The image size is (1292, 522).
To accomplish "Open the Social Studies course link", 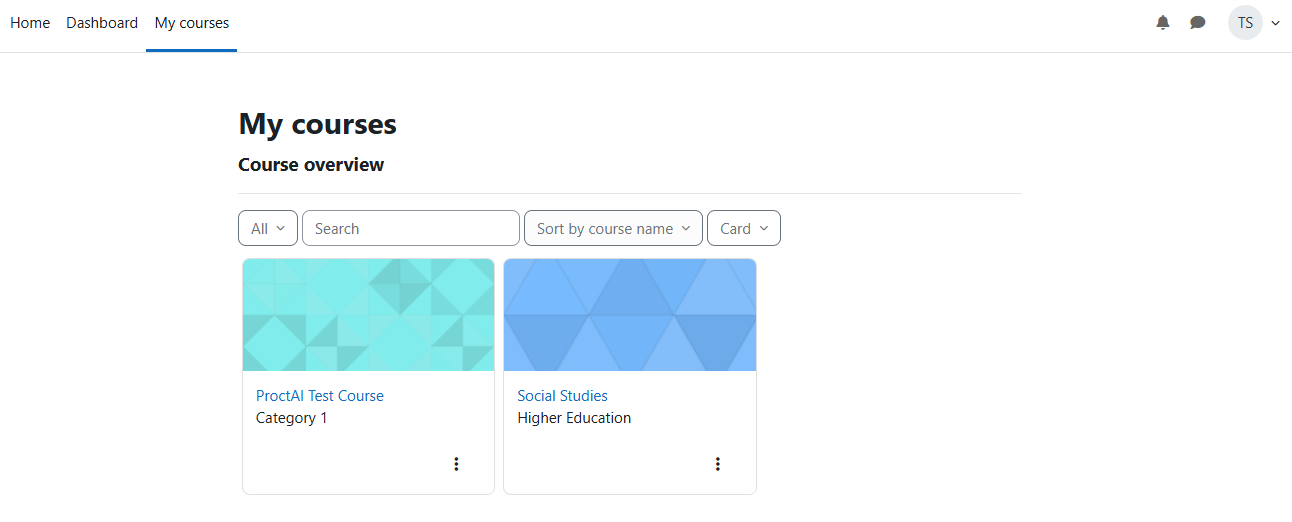I will [x=562, y=396].
